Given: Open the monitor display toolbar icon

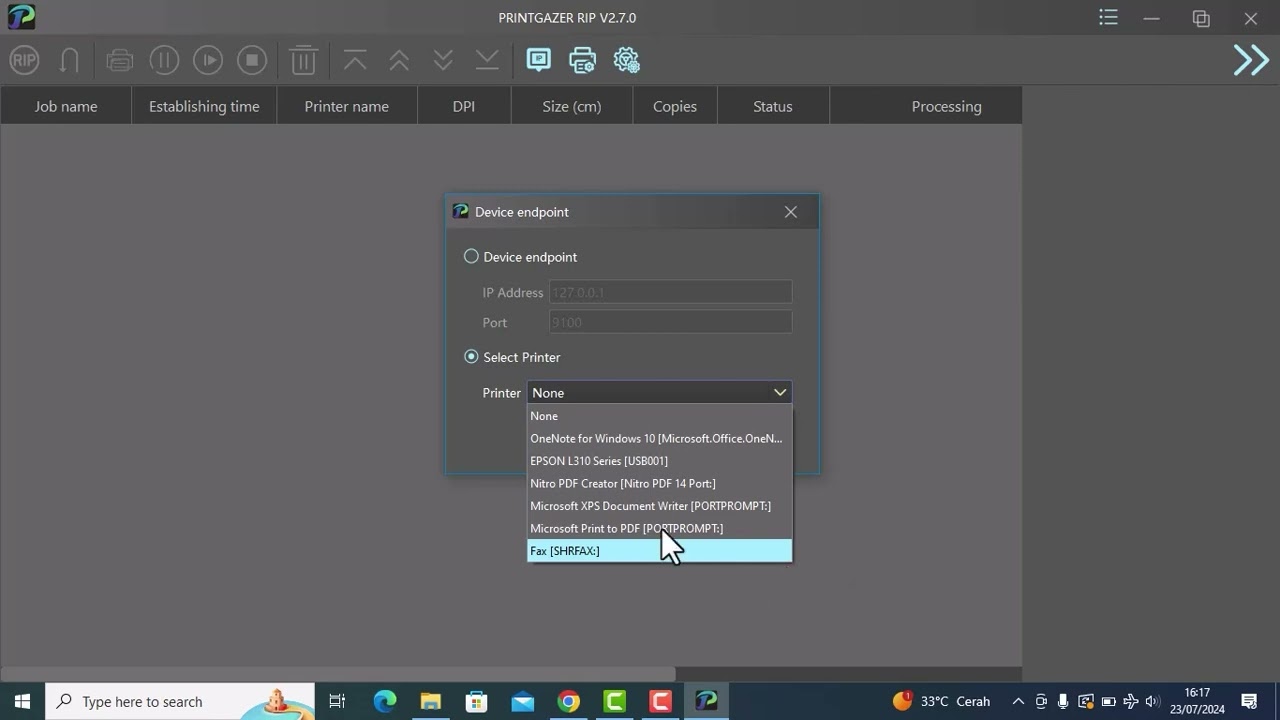Looking at the screenshot, I should click(x=538, y=60).
